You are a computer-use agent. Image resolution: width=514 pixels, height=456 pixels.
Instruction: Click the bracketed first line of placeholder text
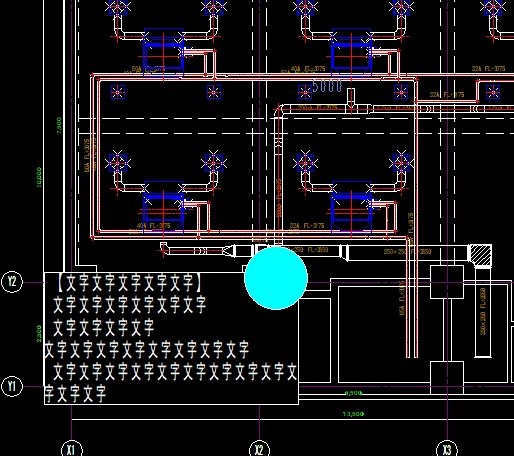(x=129, y=283)
